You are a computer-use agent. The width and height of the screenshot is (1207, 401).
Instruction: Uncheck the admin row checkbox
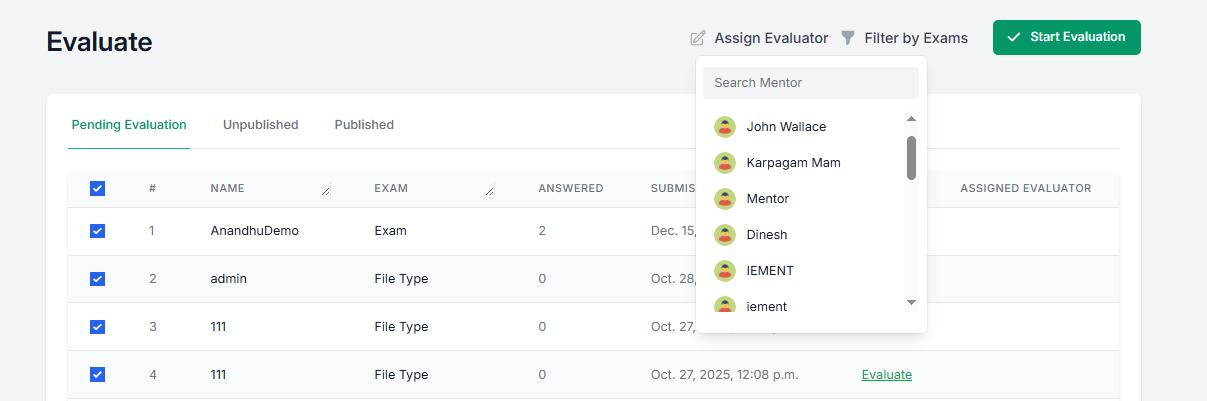(97, 279)
